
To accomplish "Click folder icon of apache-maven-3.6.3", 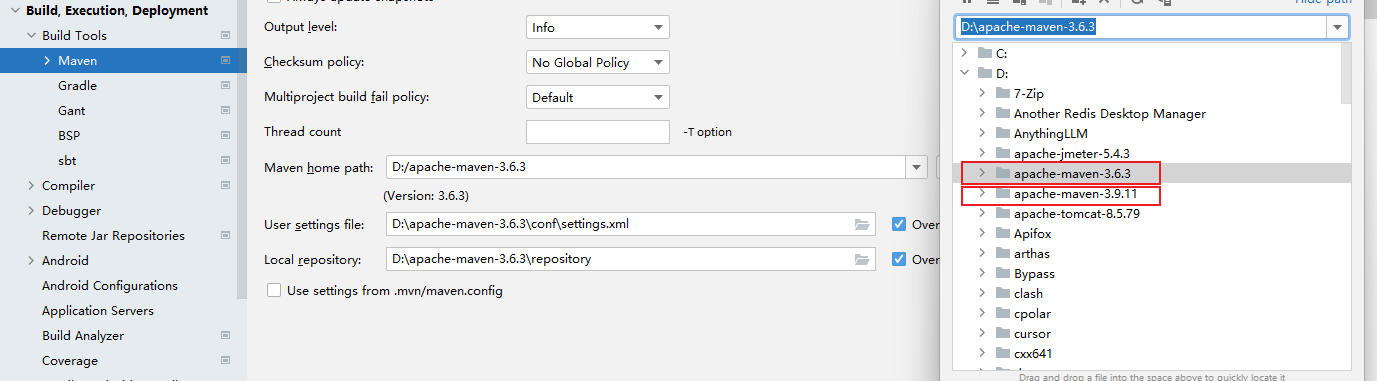I will [1003, 173].
